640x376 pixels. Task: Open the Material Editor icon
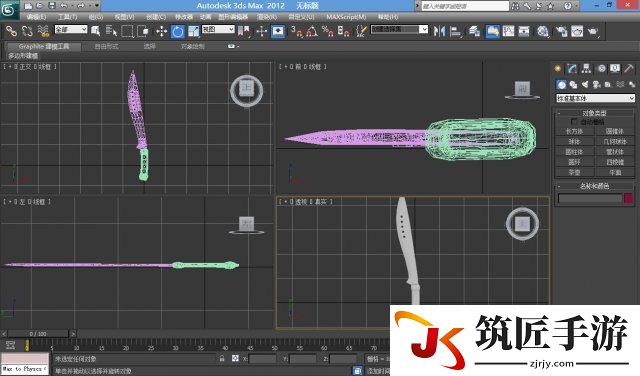point(543,31)
